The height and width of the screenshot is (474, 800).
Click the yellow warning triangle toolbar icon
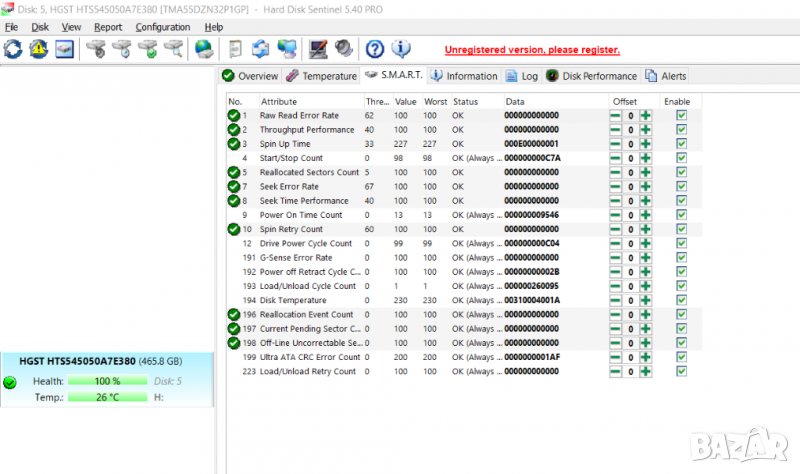[x=38, y=49]
